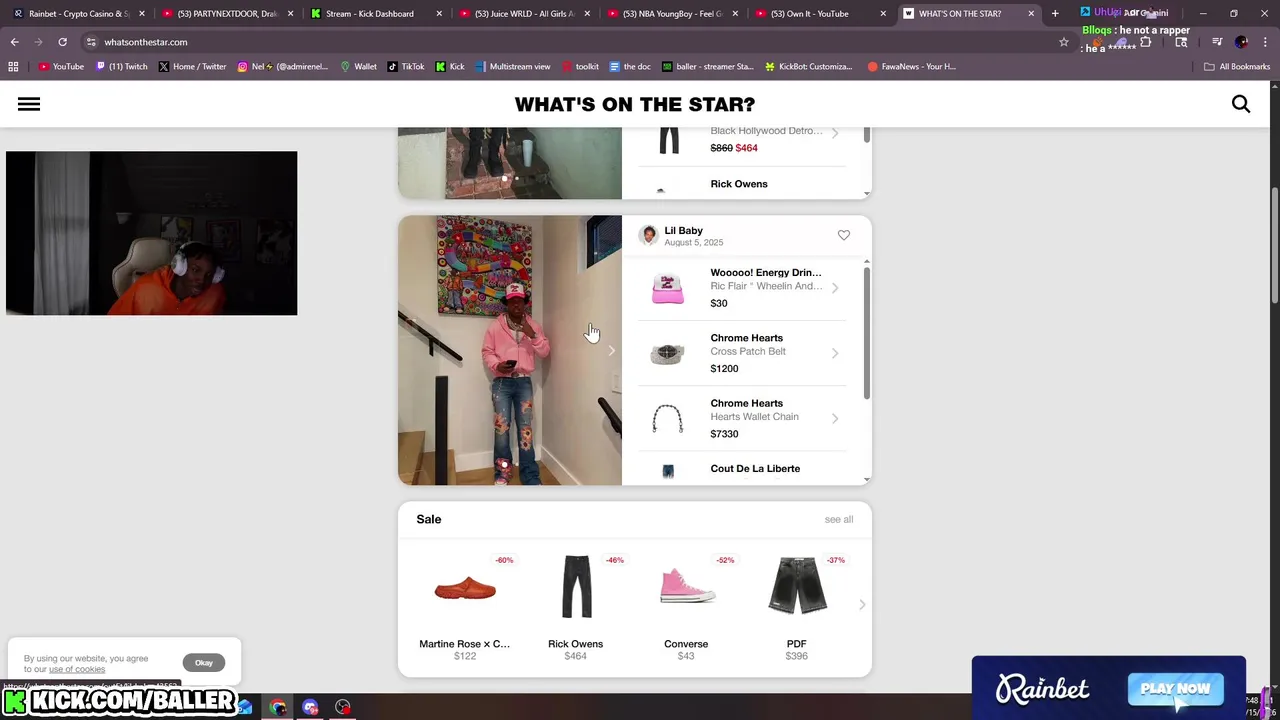
Task: Open the Wallet bookmark
Action: tap(358, 67)
